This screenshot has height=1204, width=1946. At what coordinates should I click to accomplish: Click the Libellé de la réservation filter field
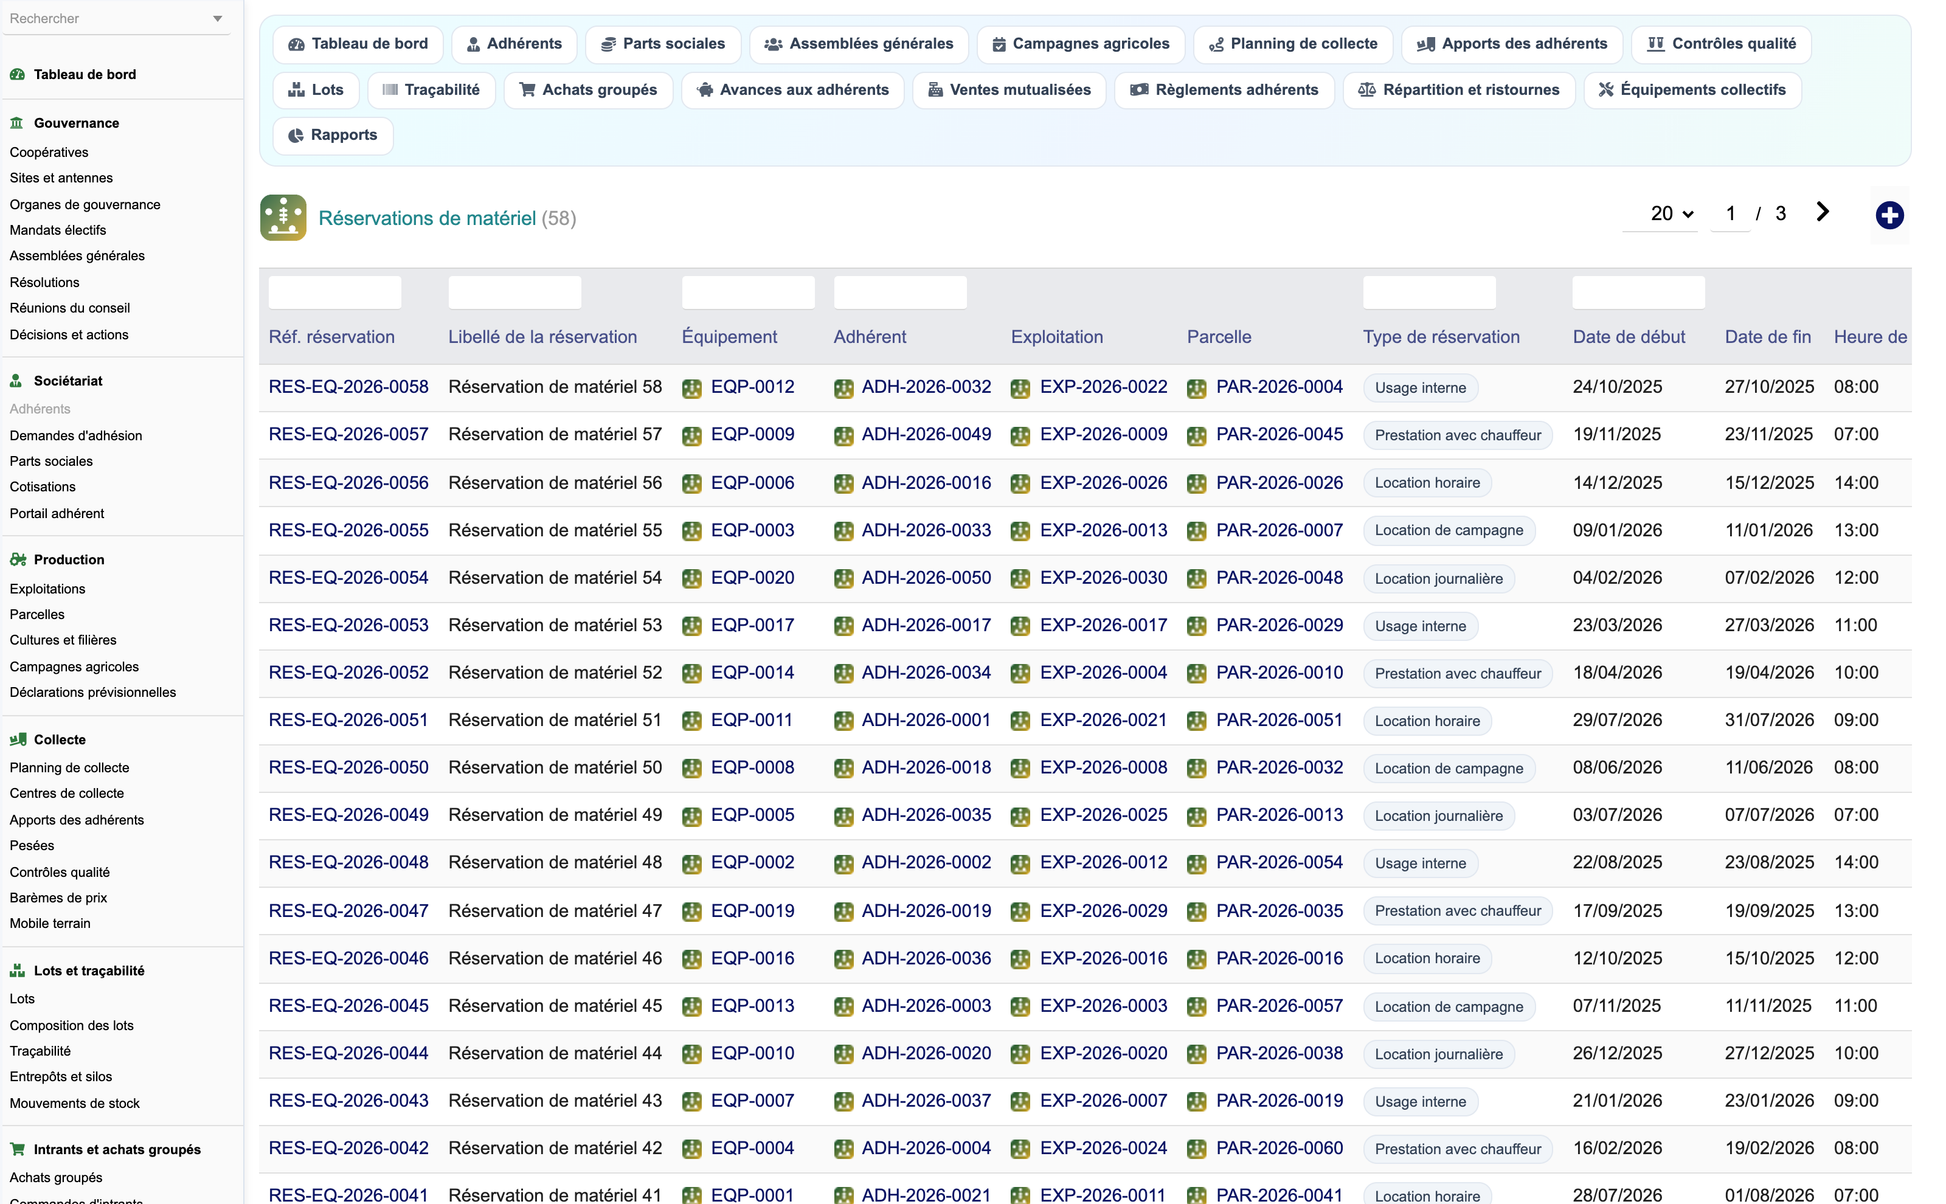click(x=515, y=293)
